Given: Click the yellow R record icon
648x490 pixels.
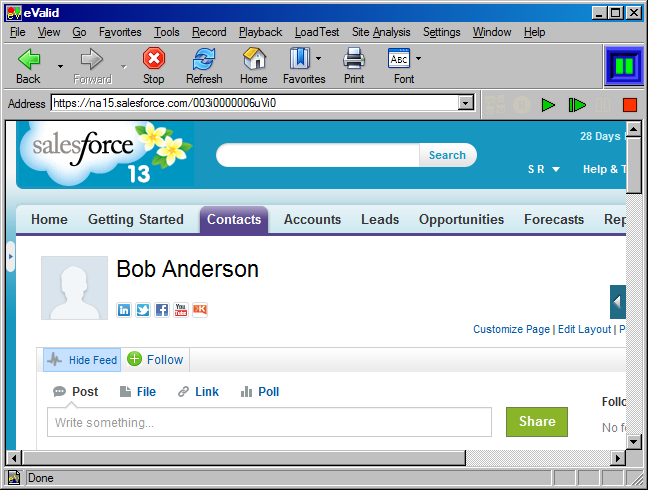Looking at the screenshot, I should (x=522, y=105).
